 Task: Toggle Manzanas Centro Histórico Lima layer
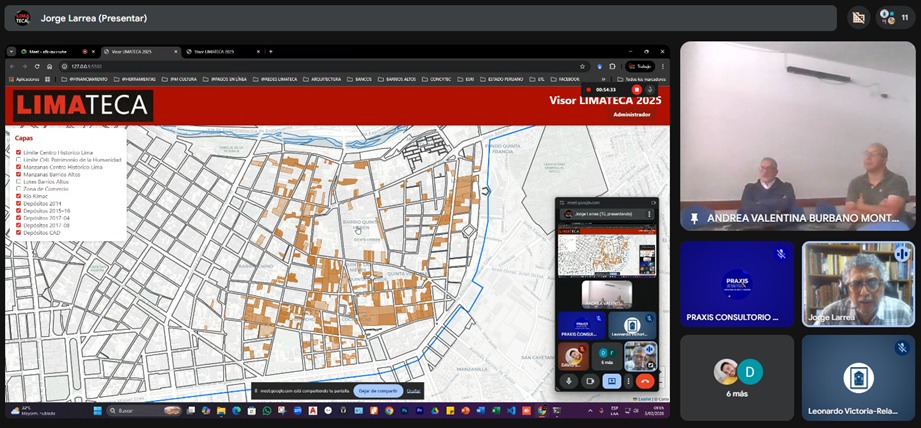[x=19, y=167]
